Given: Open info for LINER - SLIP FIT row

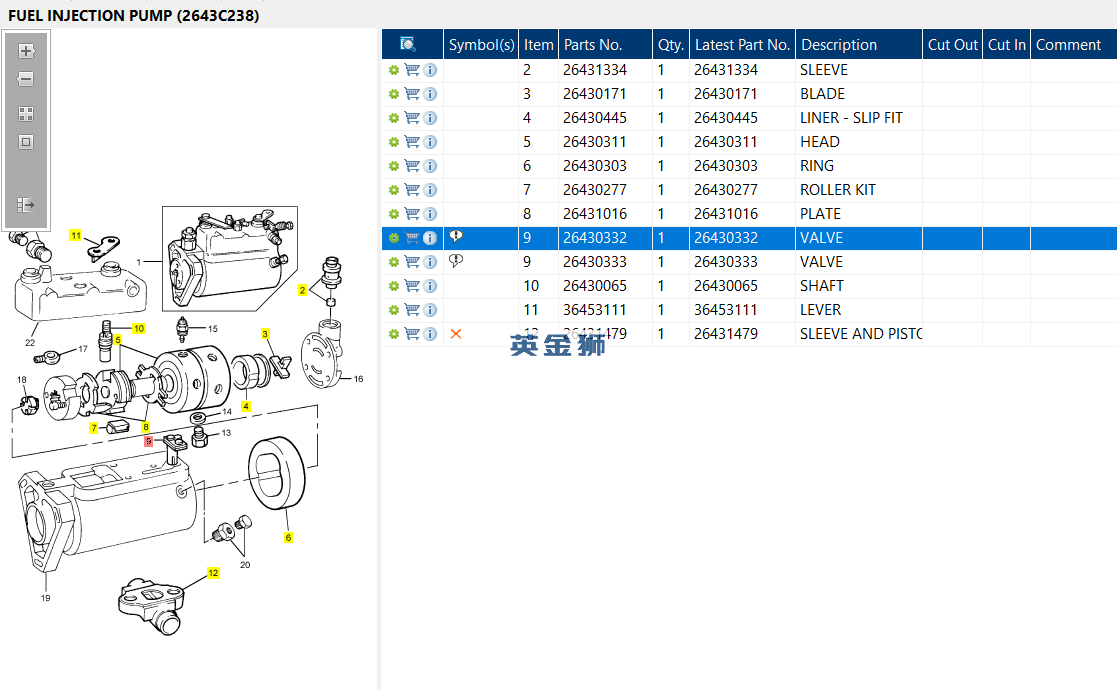Looking at the screenshot, I should point(430,118).
